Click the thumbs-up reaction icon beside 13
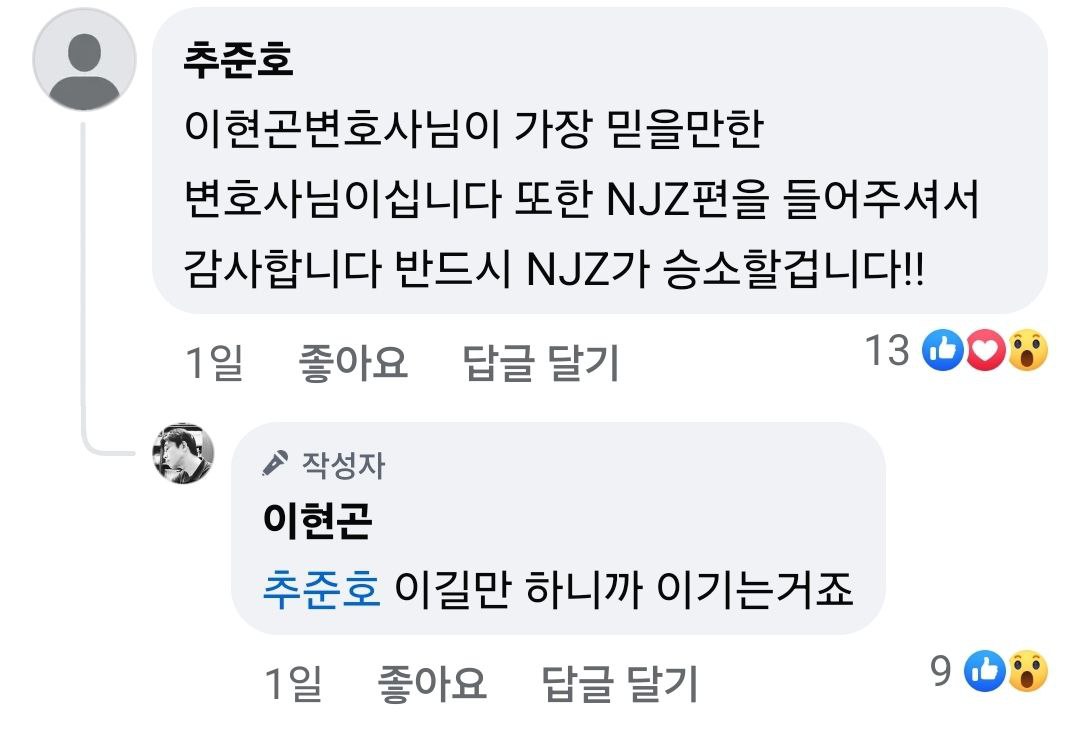1080x729 pixels. (943, 350)
